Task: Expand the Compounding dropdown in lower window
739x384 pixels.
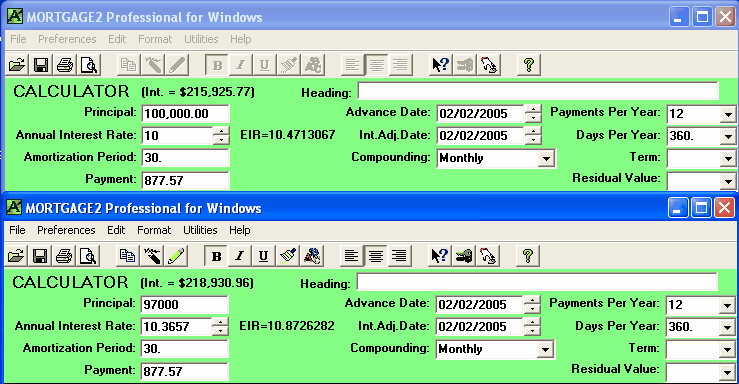Action: 545,350
